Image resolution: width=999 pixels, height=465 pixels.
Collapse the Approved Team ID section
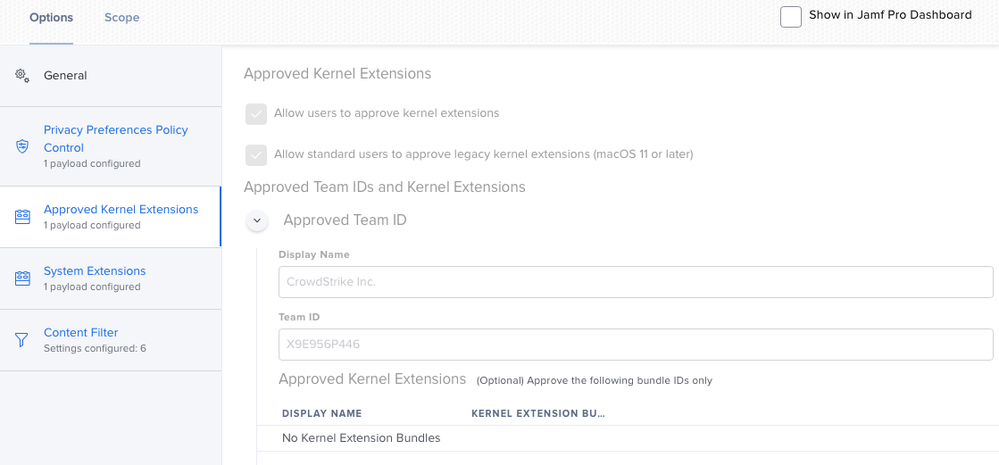pos(257,220)
